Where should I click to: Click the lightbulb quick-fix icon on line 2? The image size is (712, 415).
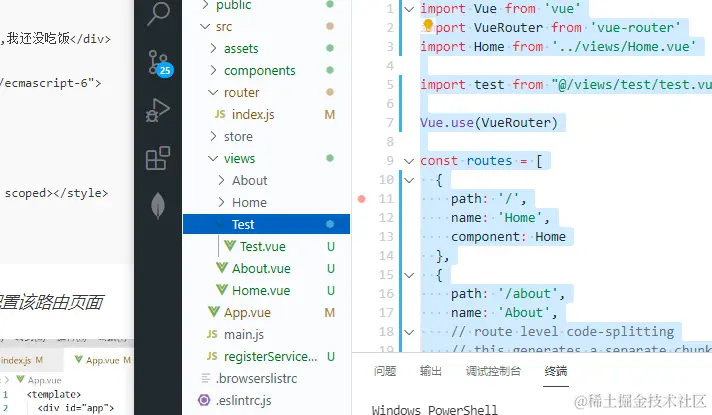(428, 25)
